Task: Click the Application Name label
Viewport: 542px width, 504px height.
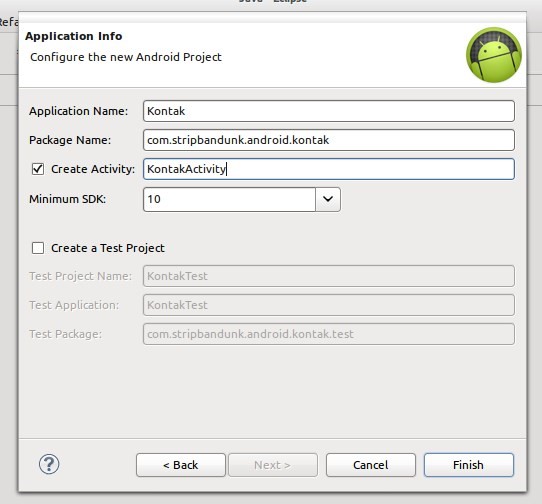Action: [78, 111]
